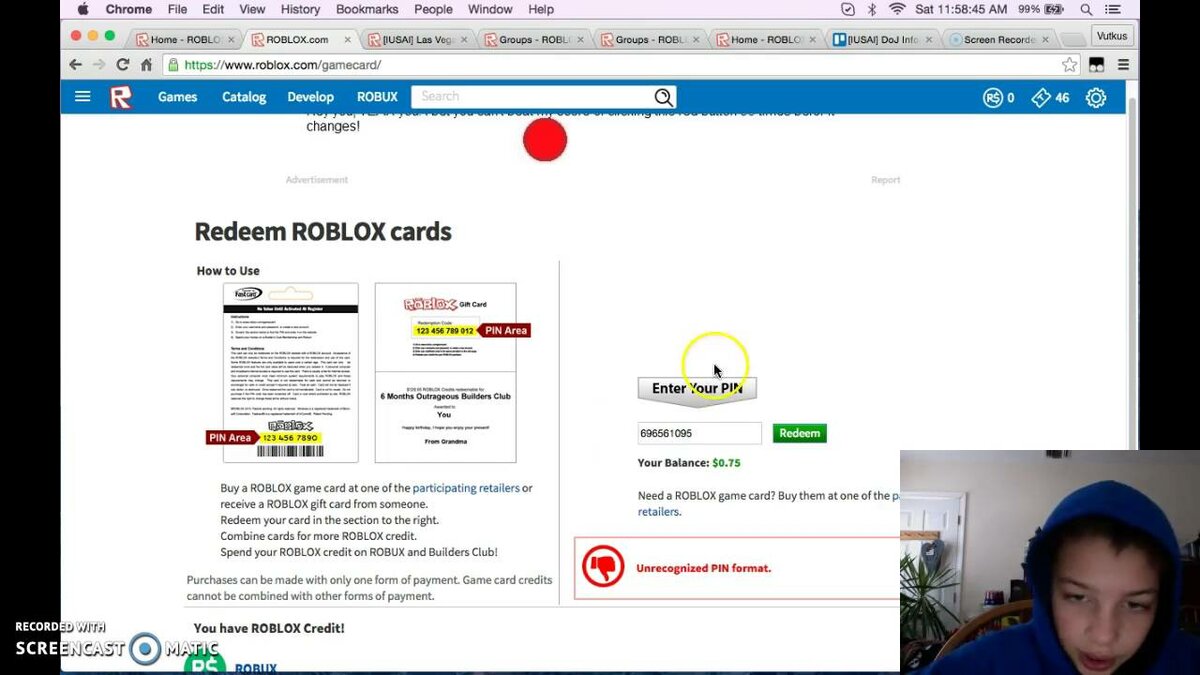Open the Edit menu

[213, 9]
